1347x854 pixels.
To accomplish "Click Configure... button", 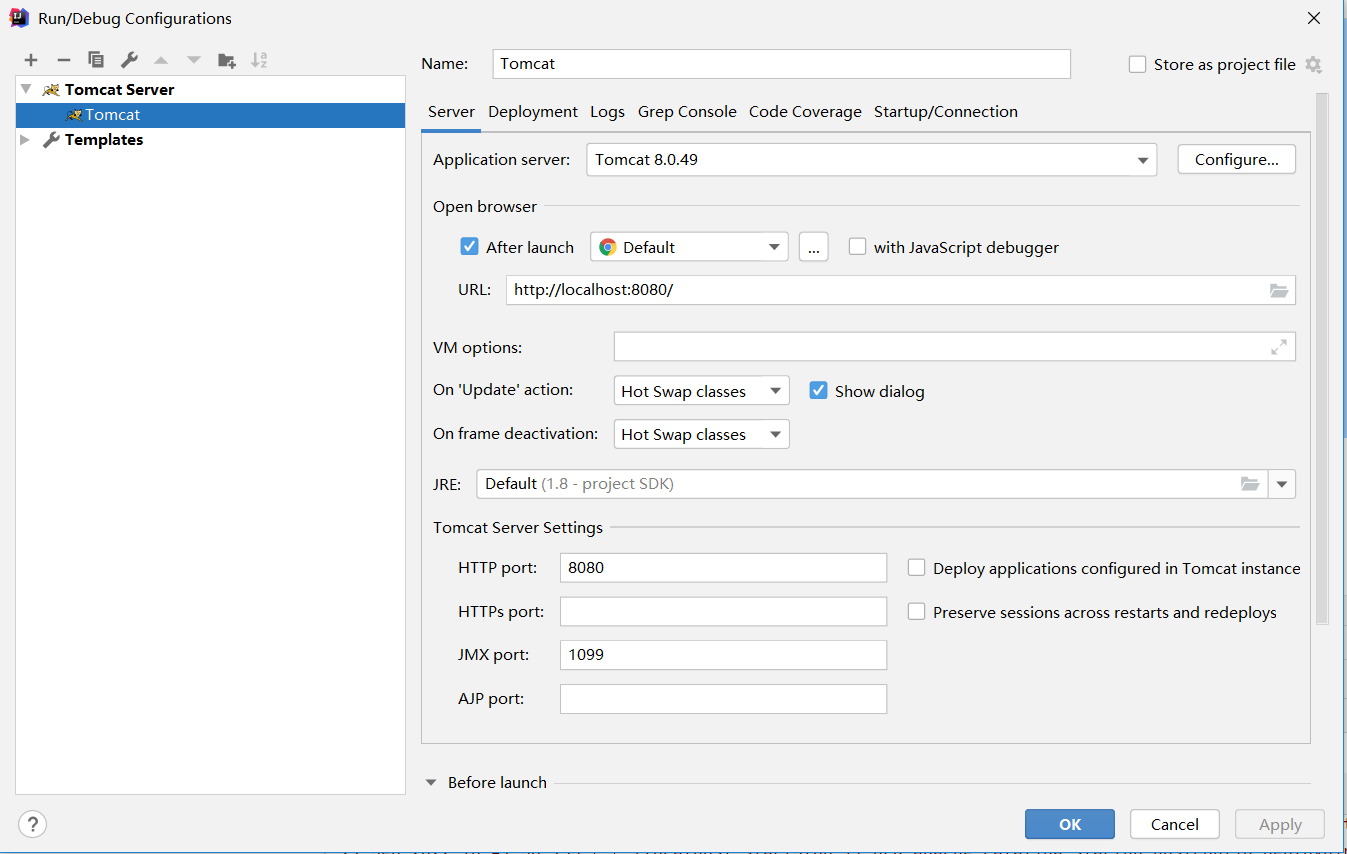I will 1237,160.
